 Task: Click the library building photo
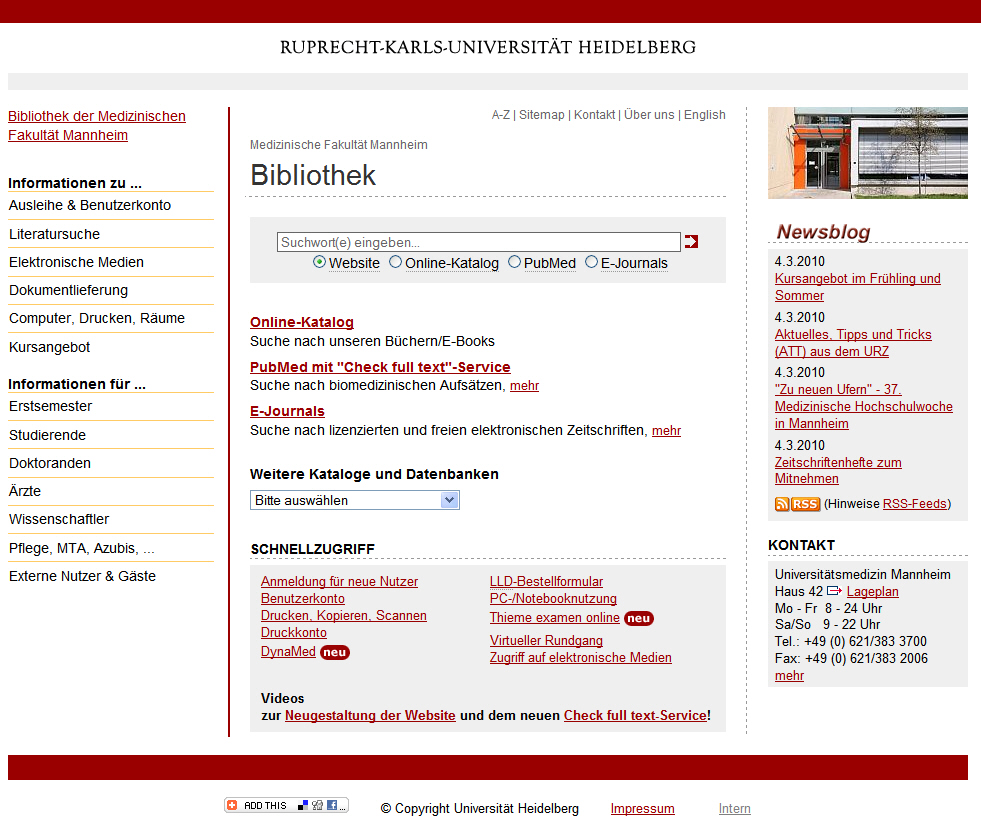pos(867,153)
